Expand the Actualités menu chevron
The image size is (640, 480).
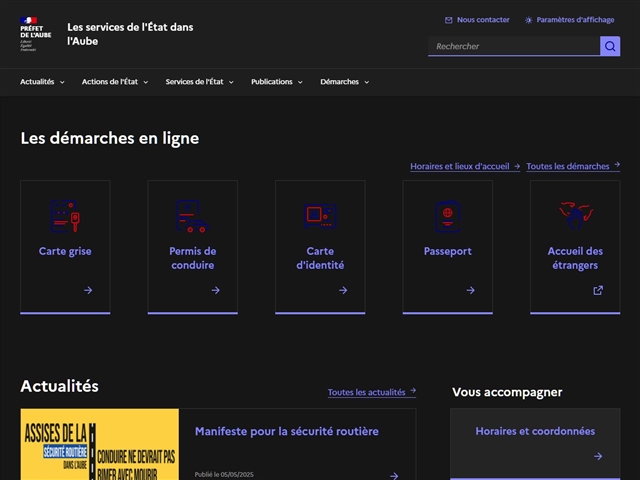tap(62, 82)
